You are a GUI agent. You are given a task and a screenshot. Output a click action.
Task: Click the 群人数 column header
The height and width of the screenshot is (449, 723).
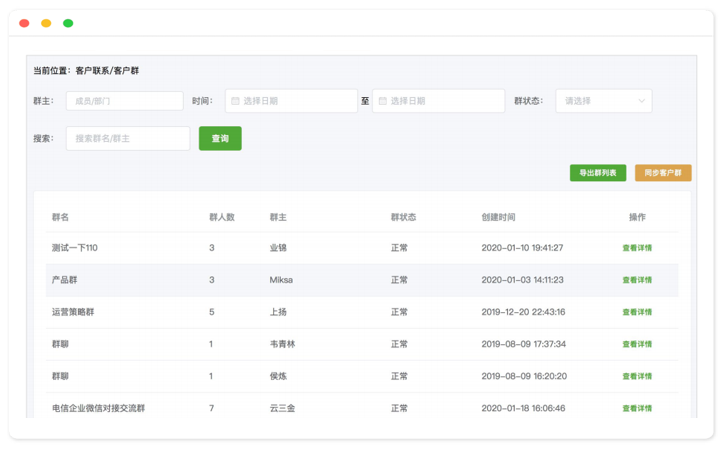click(221, 217)
